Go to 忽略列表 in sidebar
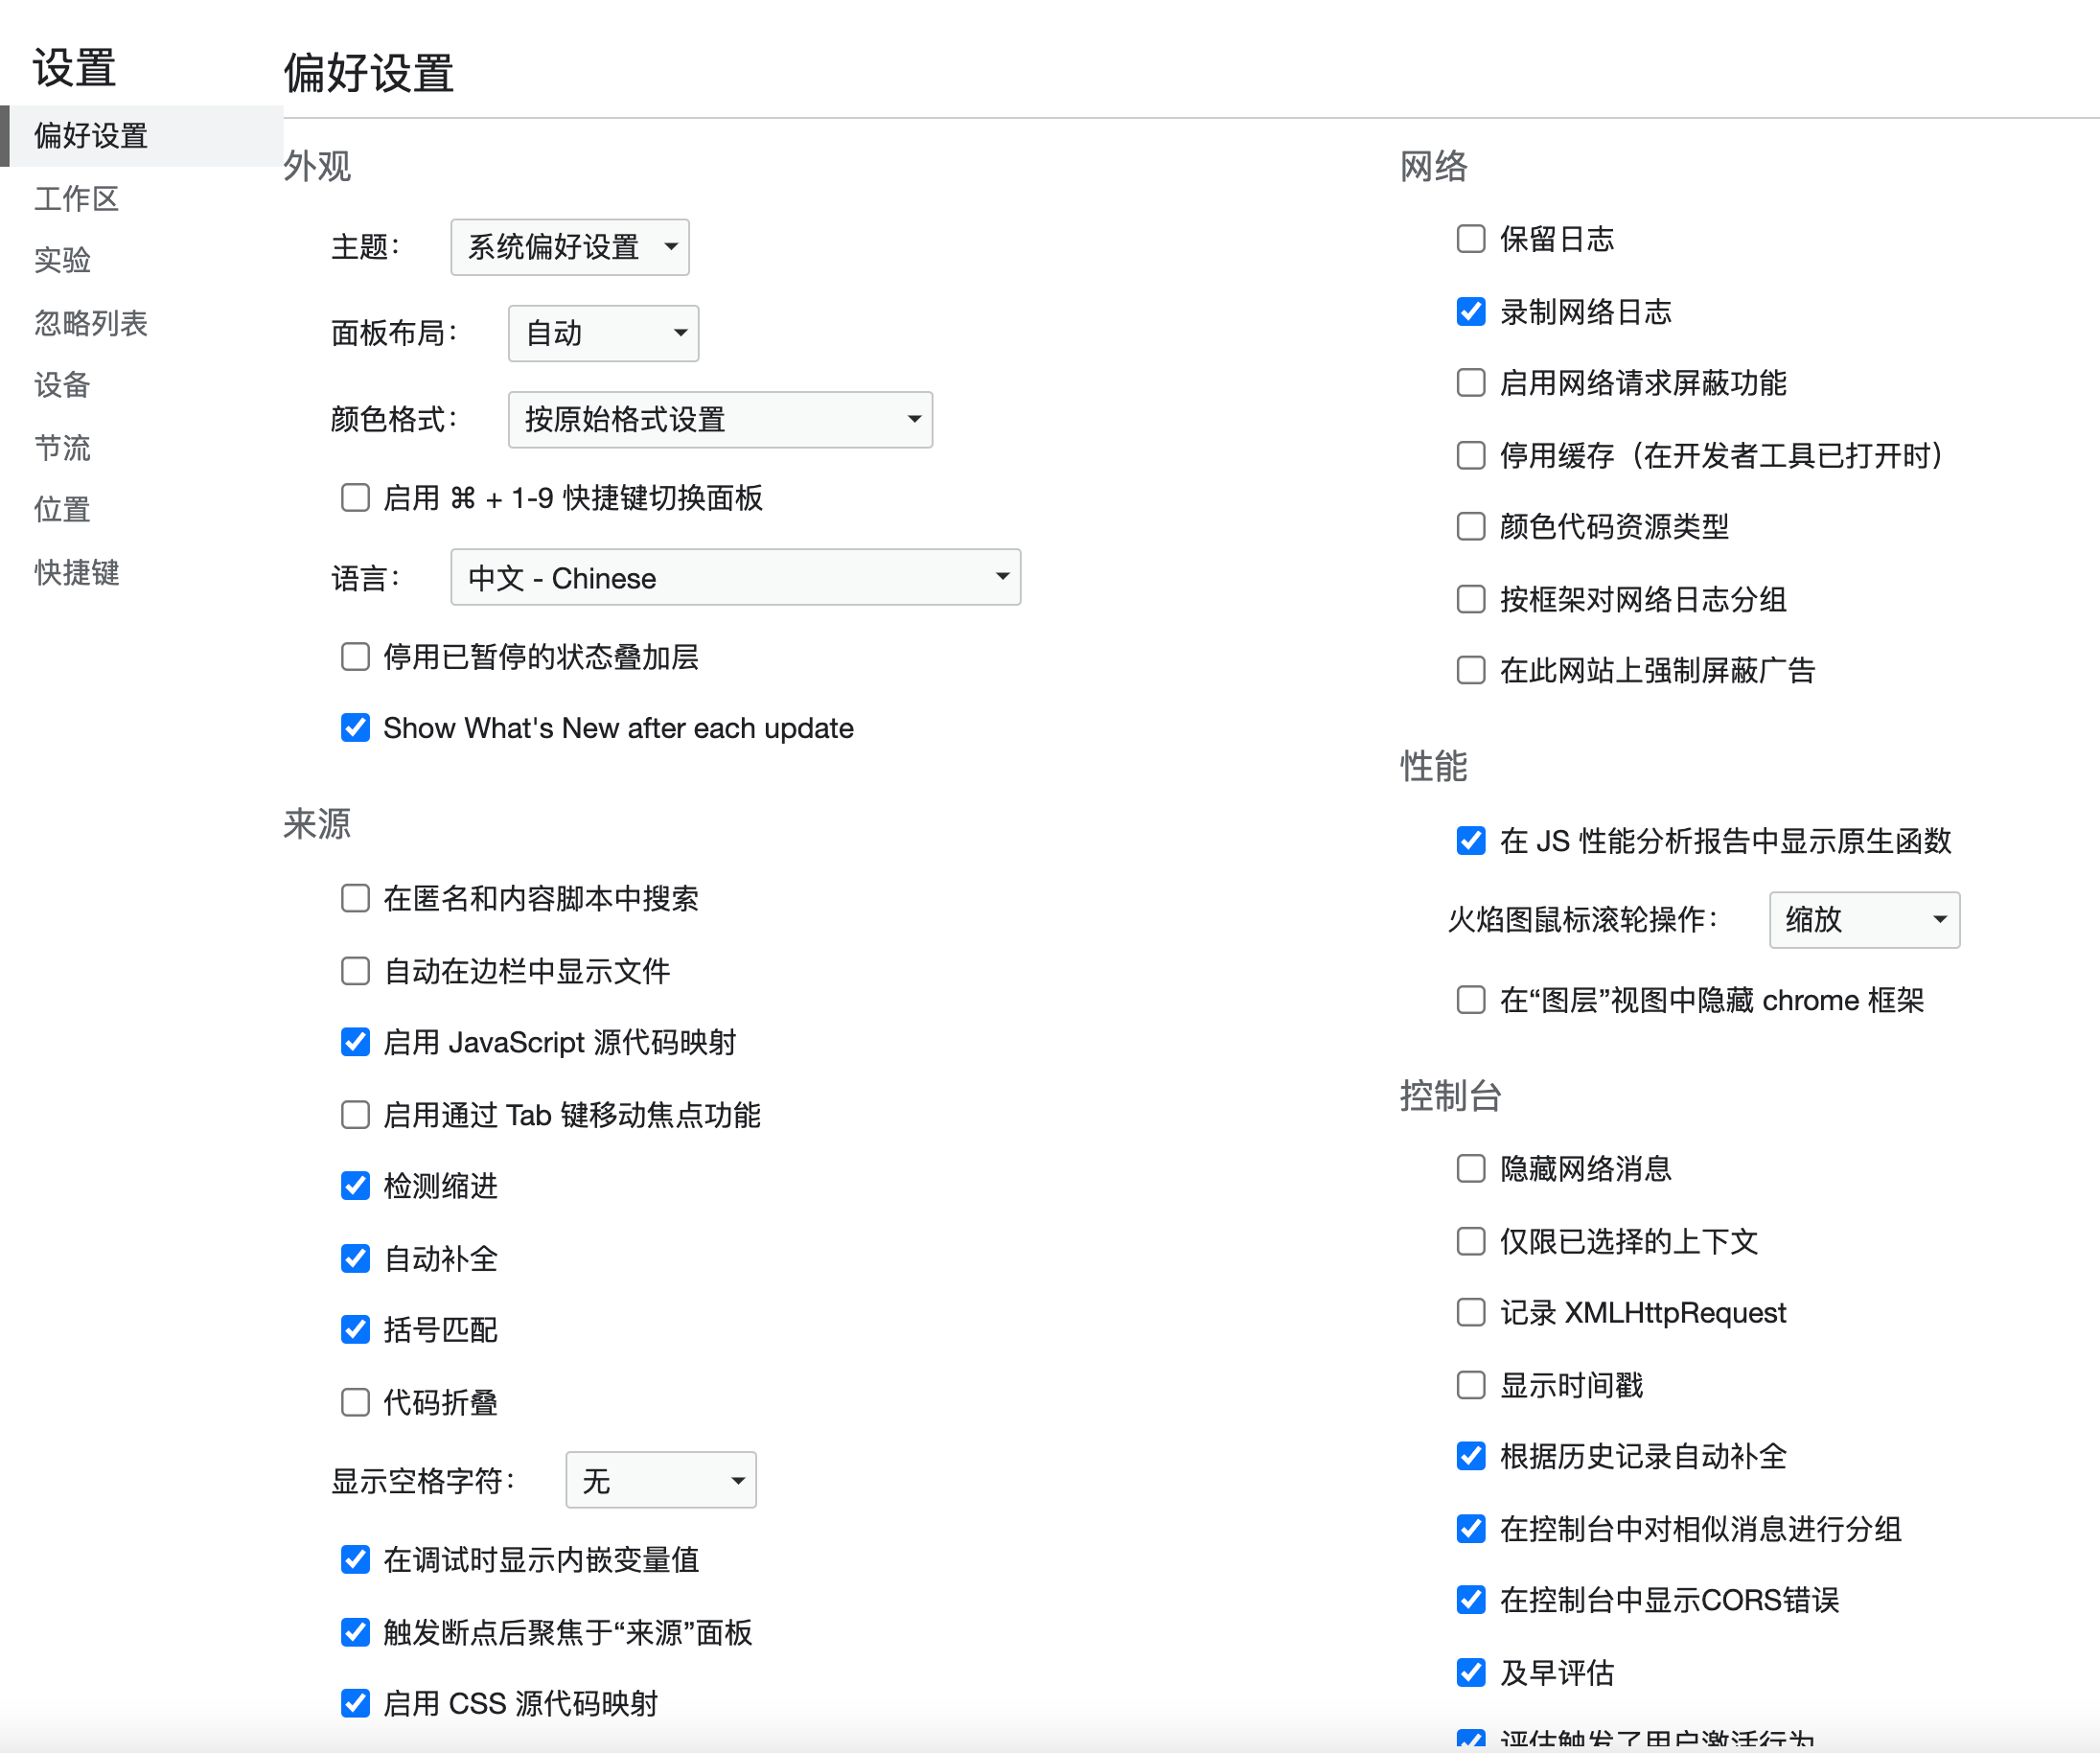 click(x=90, y=323)
